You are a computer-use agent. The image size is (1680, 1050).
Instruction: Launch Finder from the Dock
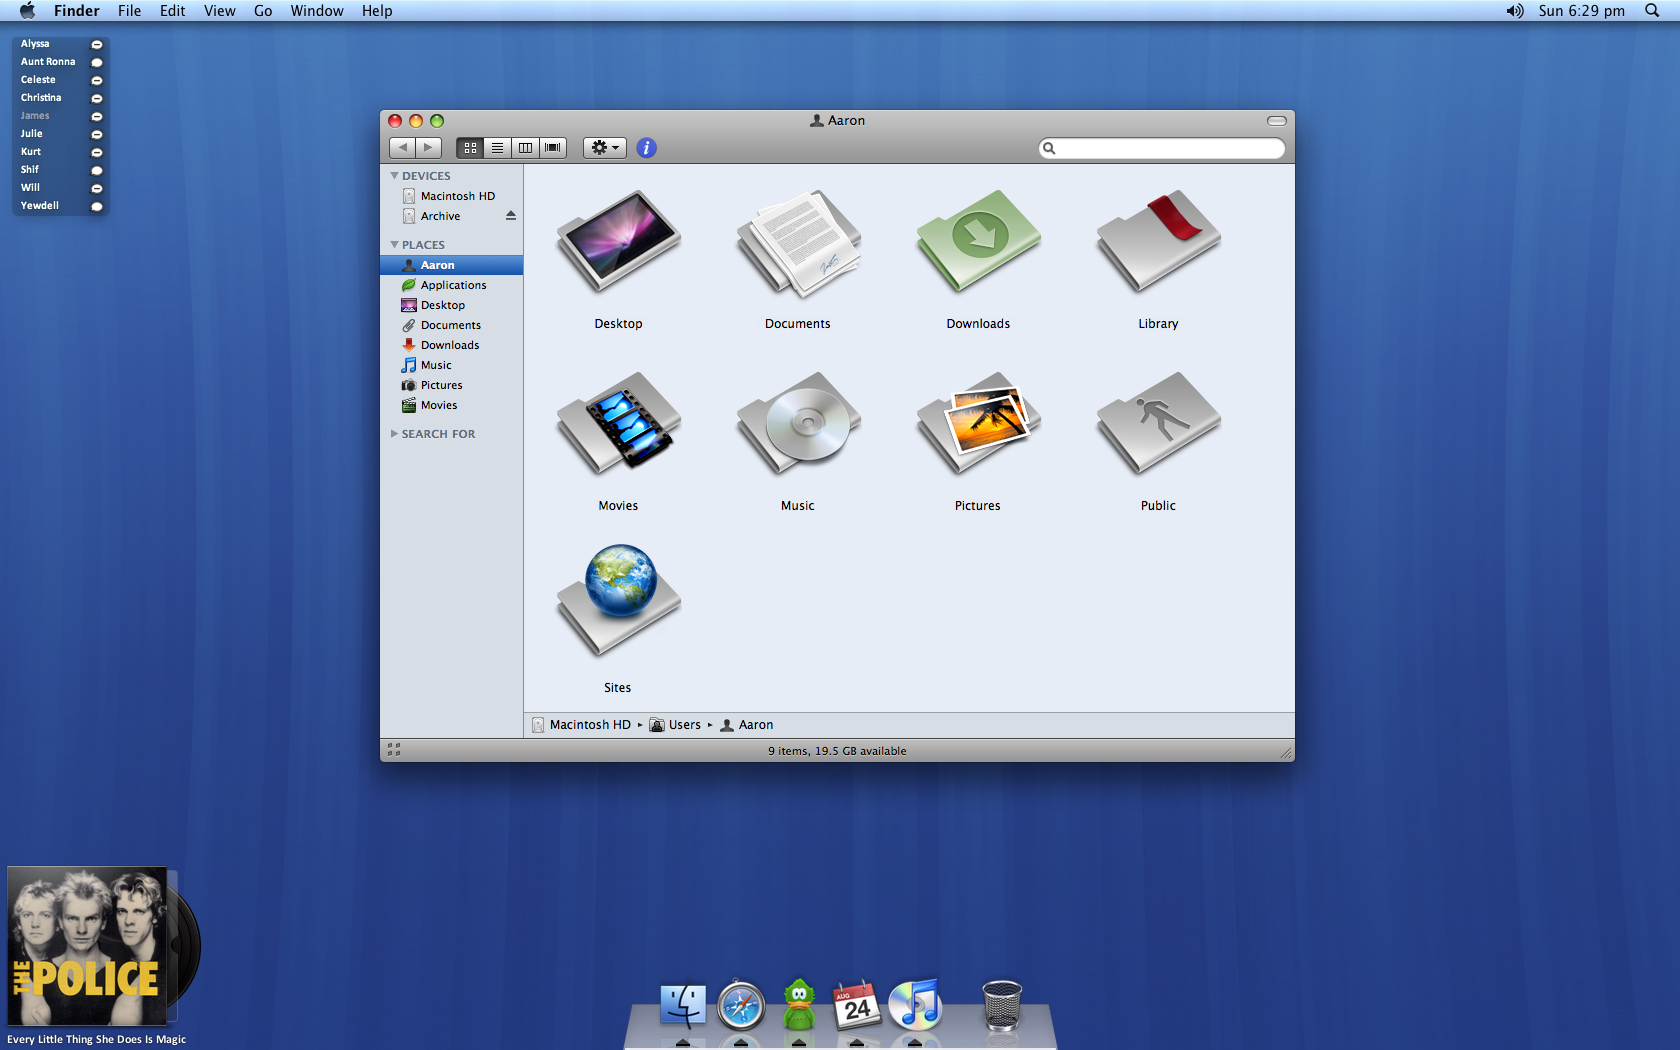click(683, 1006)
